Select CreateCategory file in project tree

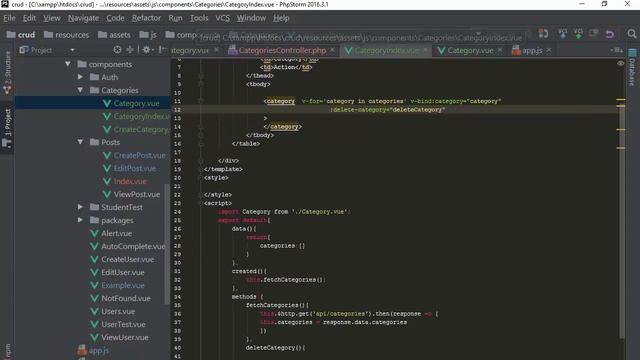pos(136,129)
